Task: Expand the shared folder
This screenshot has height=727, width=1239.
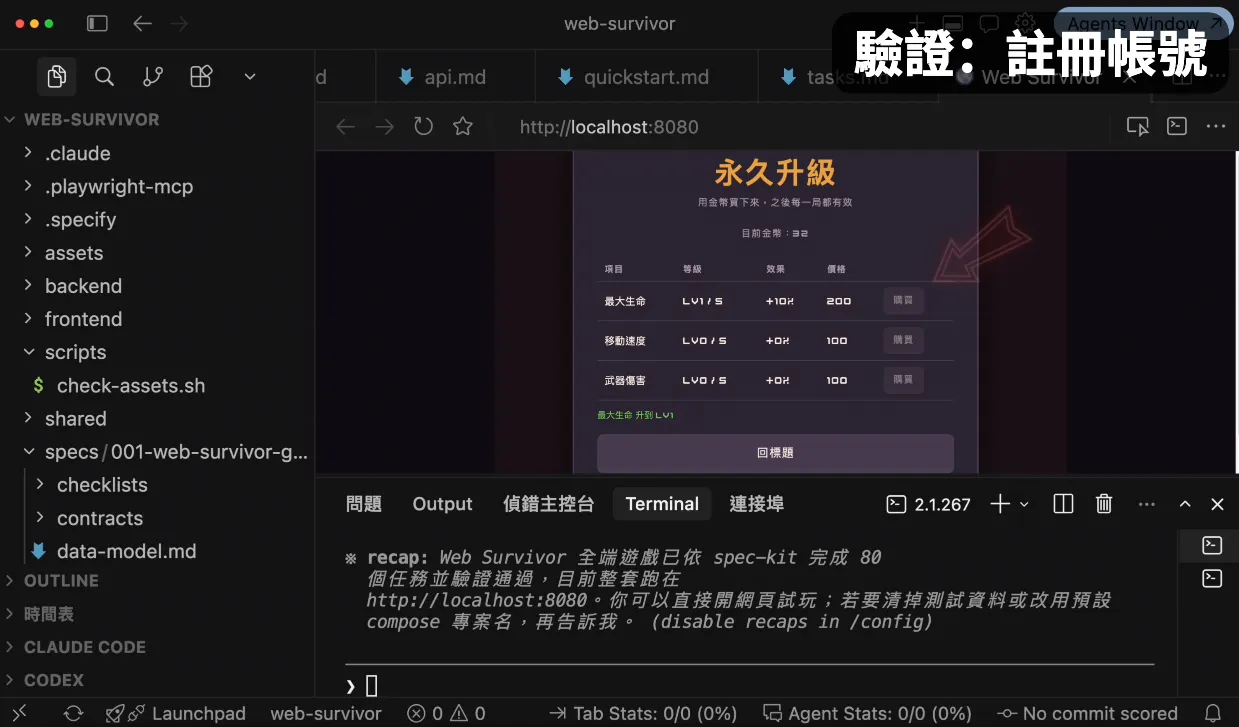Action: pyautogui.click(x=157, y=418)
